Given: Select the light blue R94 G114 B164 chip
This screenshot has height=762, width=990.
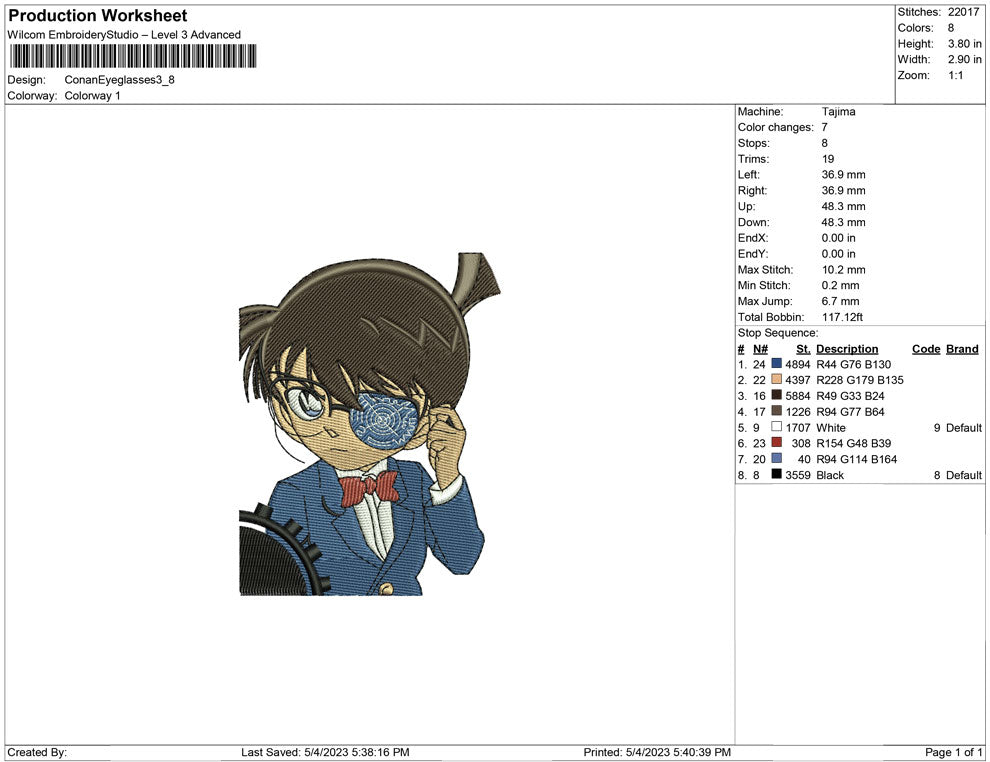Looking at the screenshot, I should point(776,459).
